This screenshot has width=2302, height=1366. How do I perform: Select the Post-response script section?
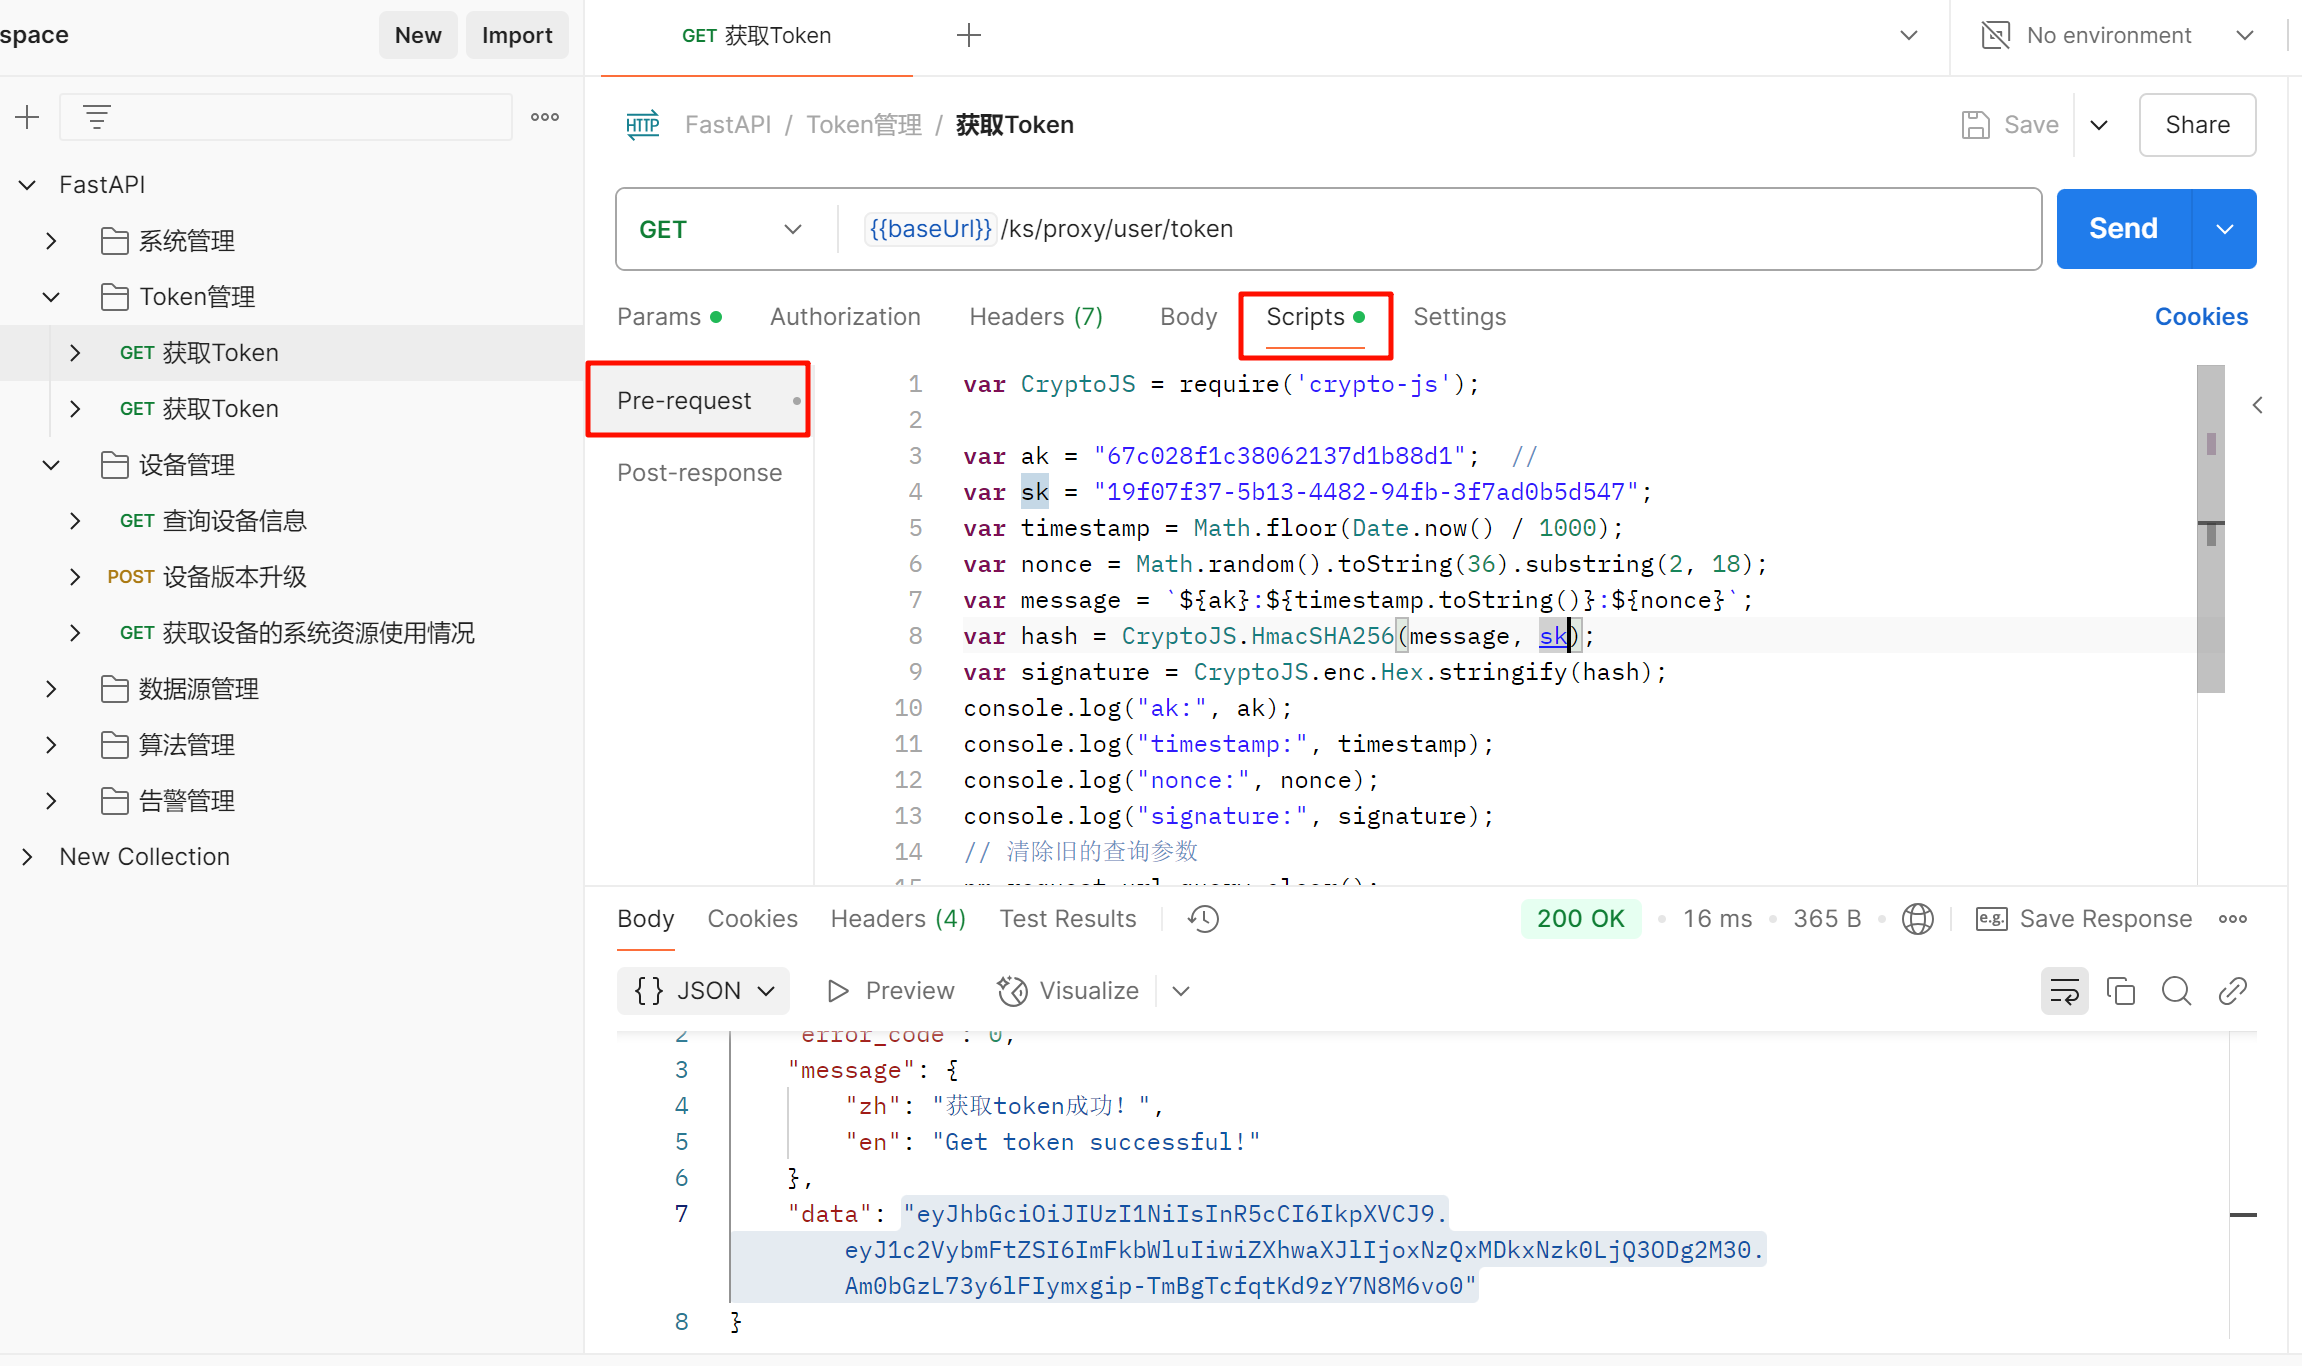coord(699,473)
